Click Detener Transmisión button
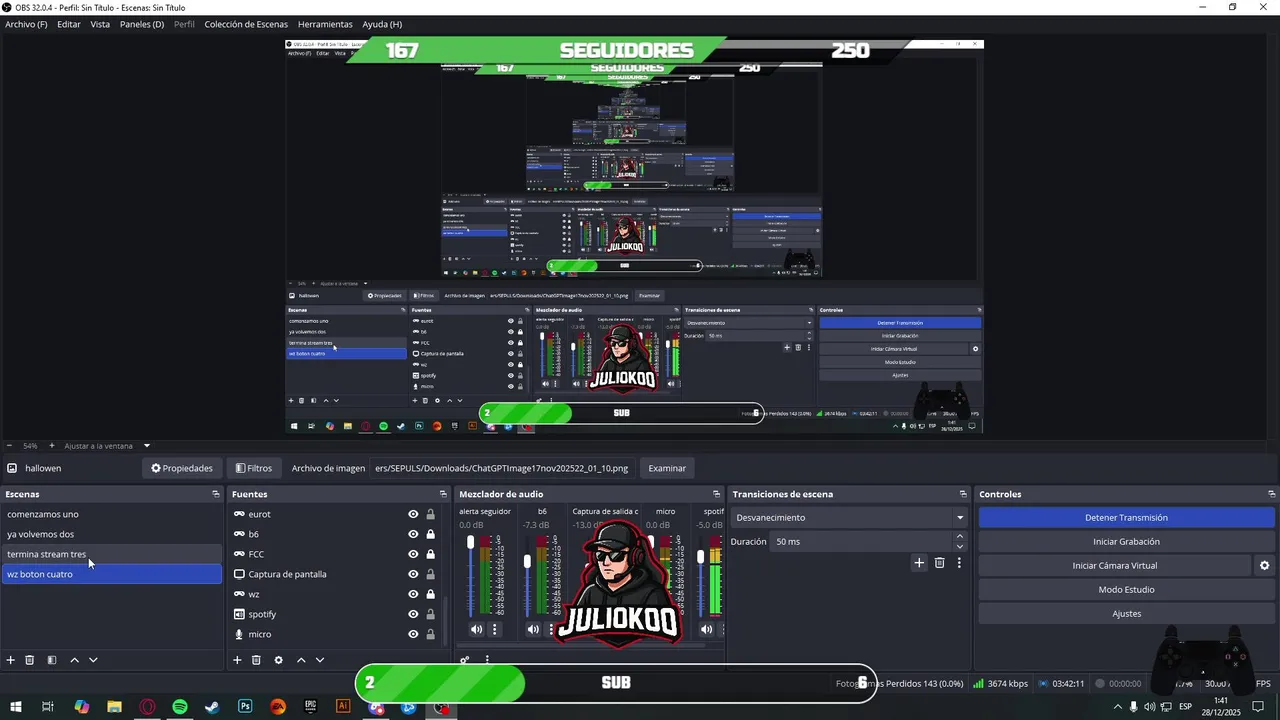1280x720 pixels. pyautogui.click(x=1126, y=518)
